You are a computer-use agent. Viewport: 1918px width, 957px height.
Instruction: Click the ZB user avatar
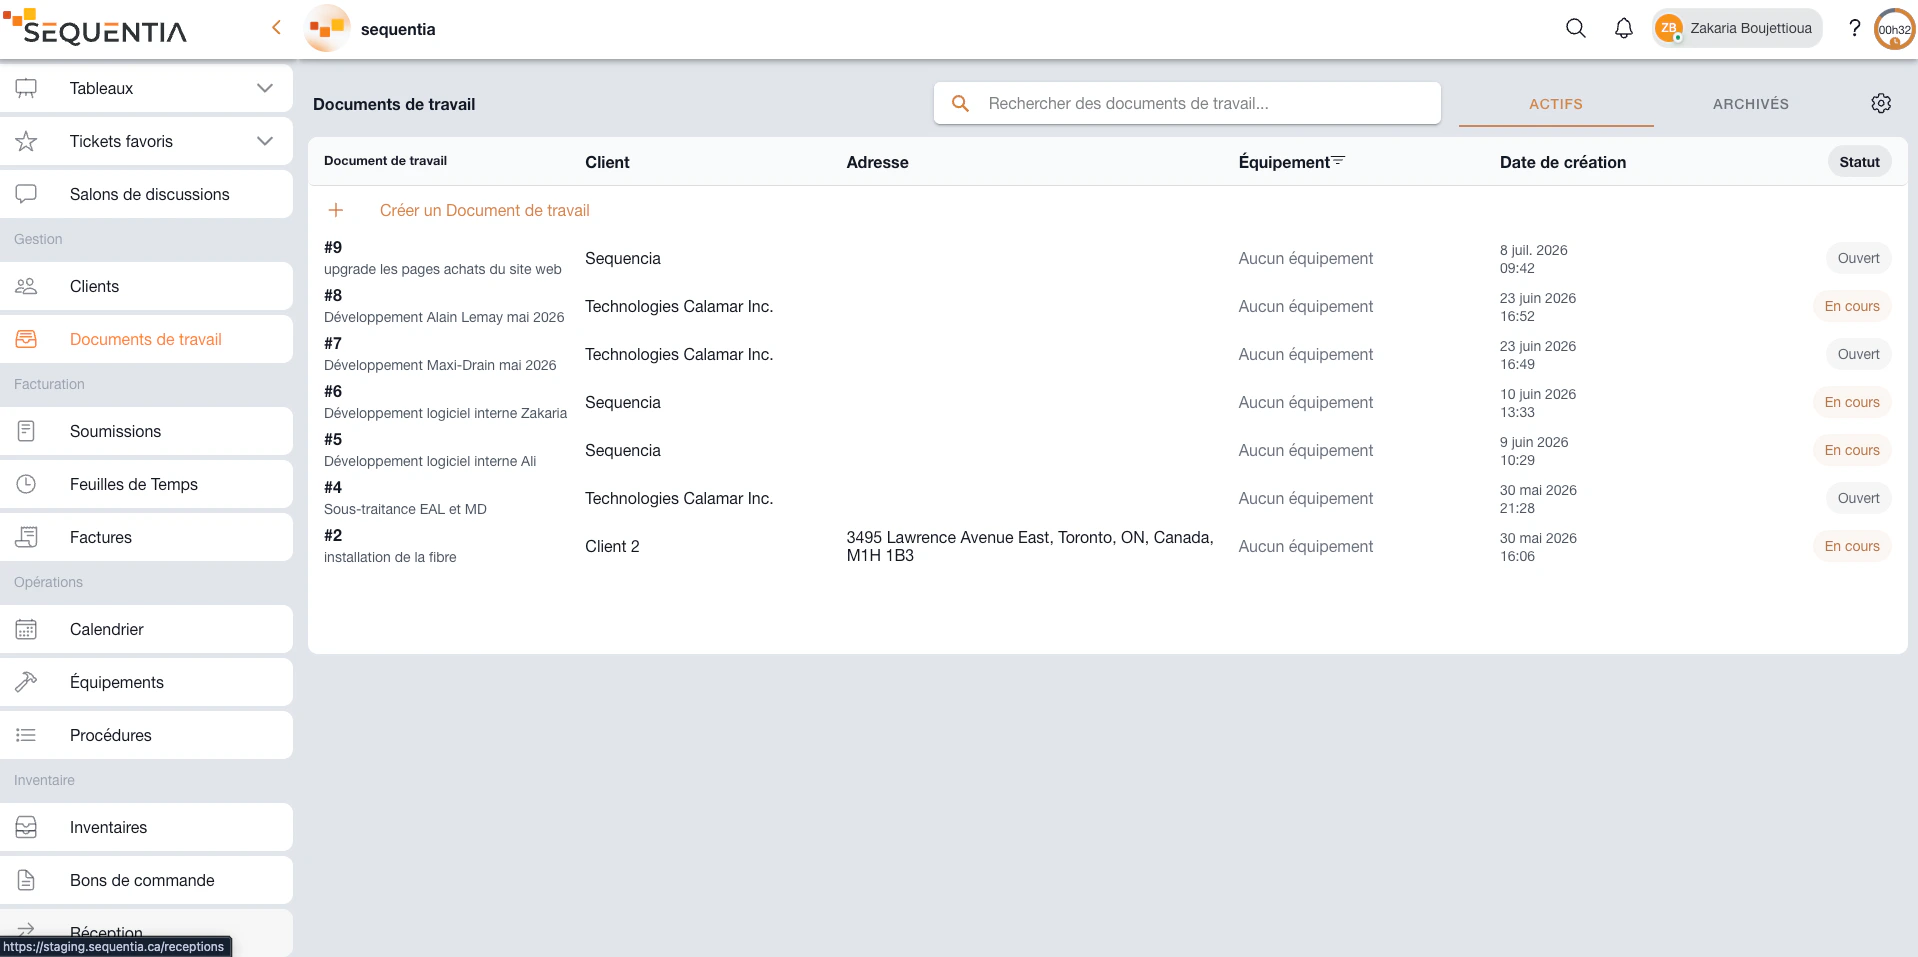(1668, 28)
